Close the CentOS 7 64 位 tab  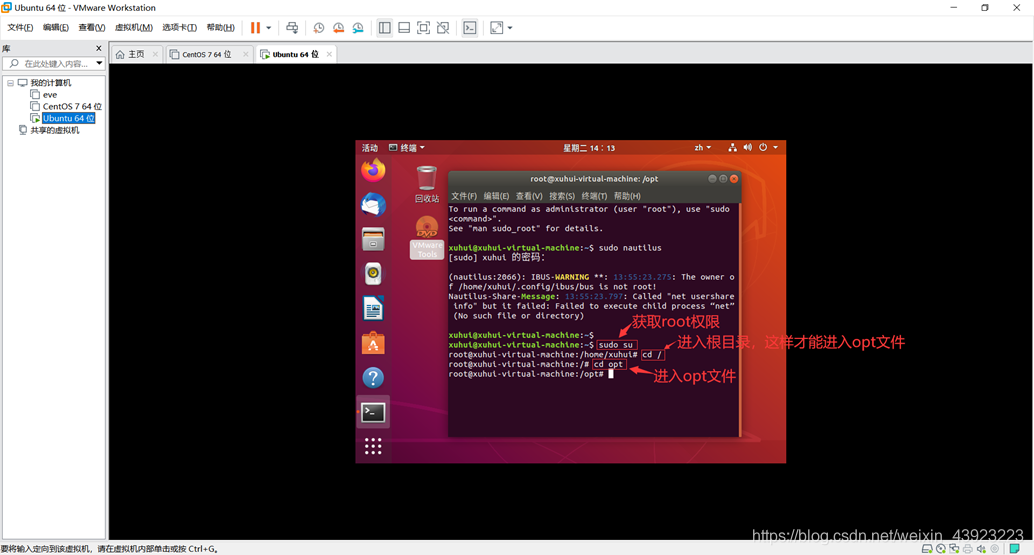coord(245,54)
